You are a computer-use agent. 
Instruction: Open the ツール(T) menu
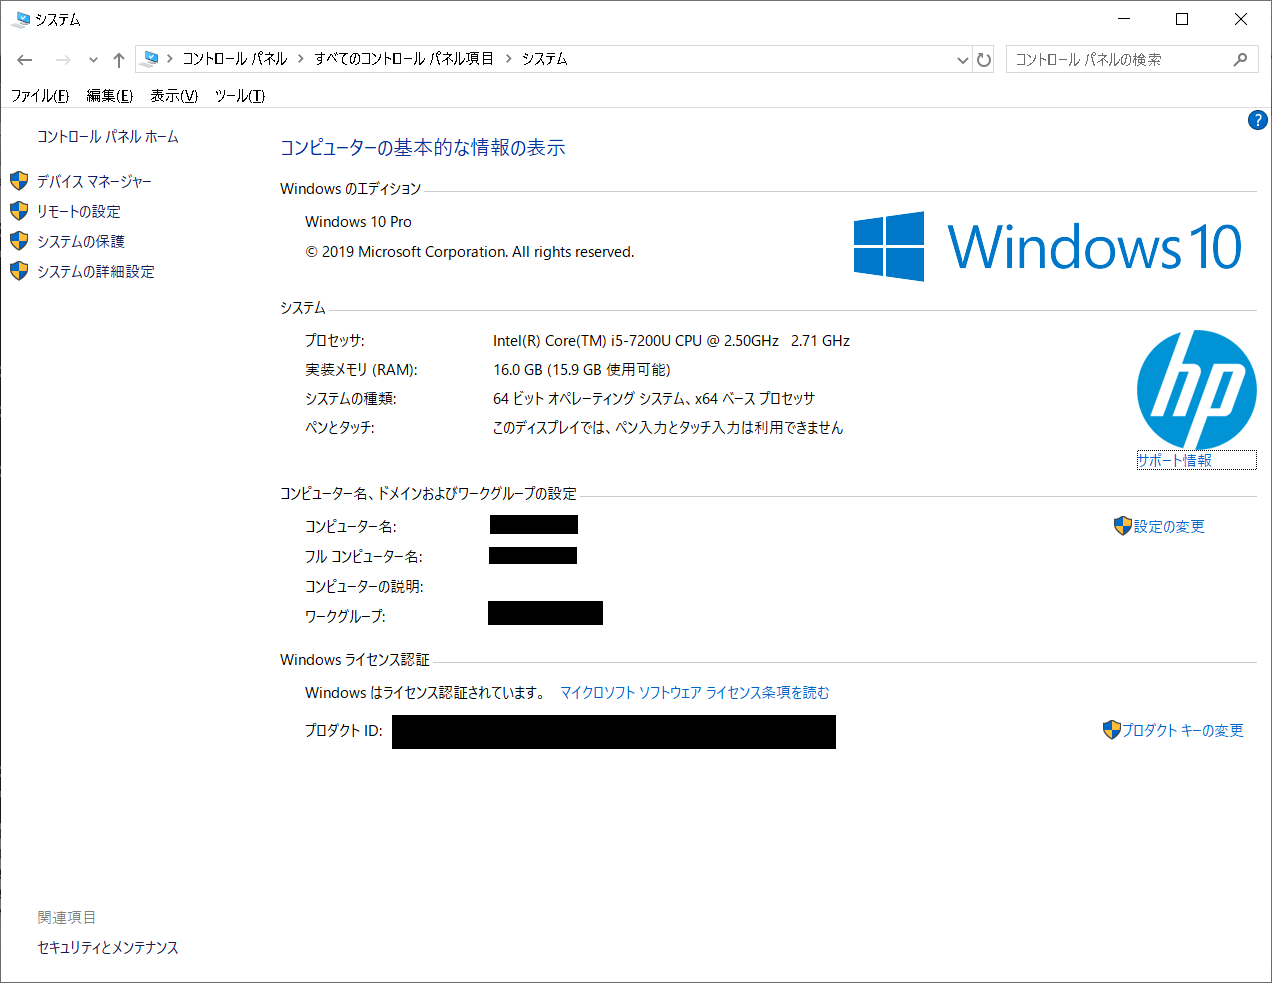point(240,96)
